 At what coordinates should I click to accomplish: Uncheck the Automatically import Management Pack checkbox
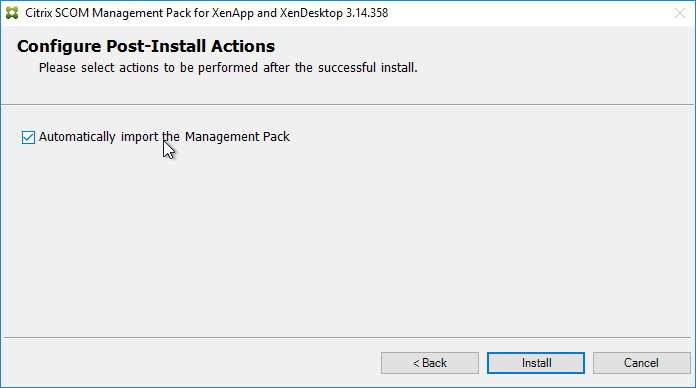coord(28,137)
